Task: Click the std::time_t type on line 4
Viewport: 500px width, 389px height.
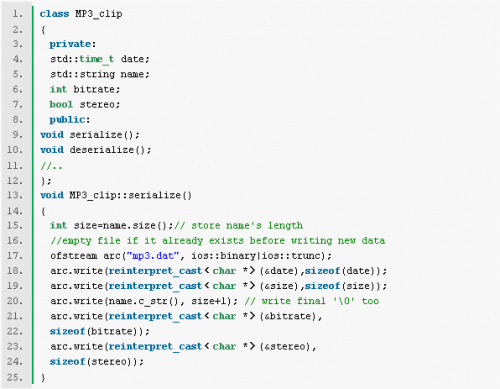Action: coord(82,59)
